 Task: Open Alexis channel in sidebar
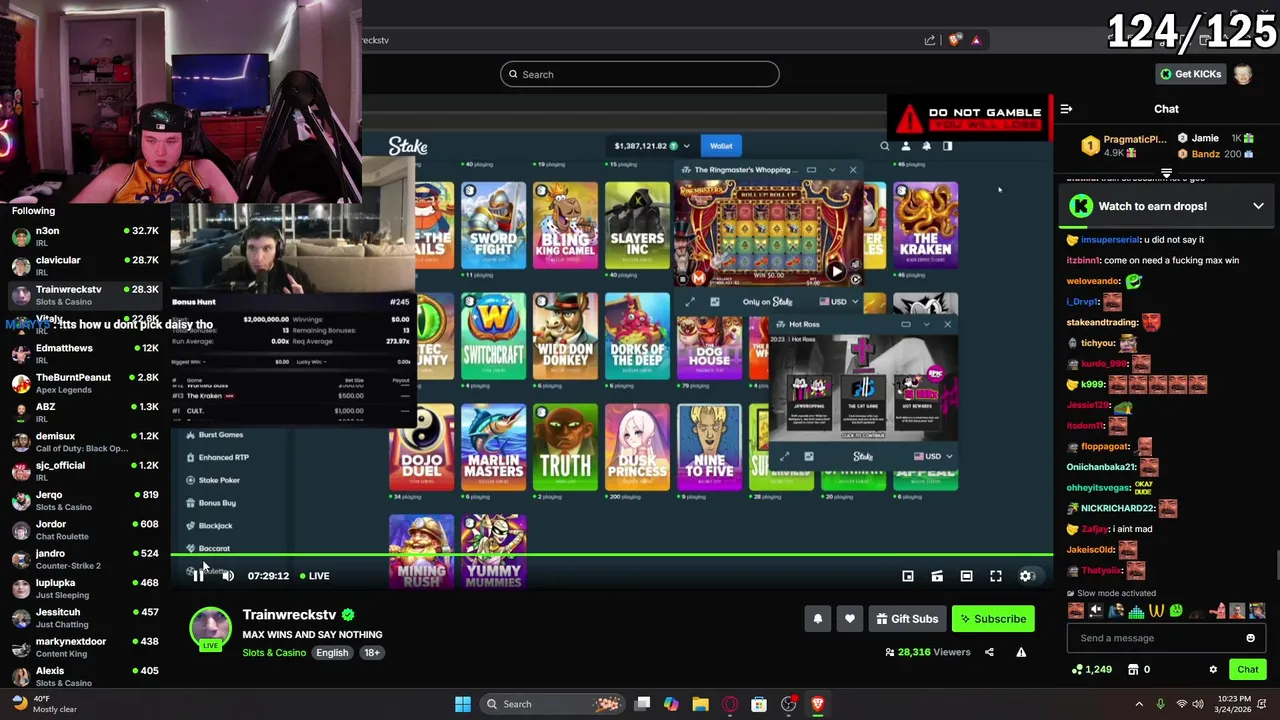[85, 676]
